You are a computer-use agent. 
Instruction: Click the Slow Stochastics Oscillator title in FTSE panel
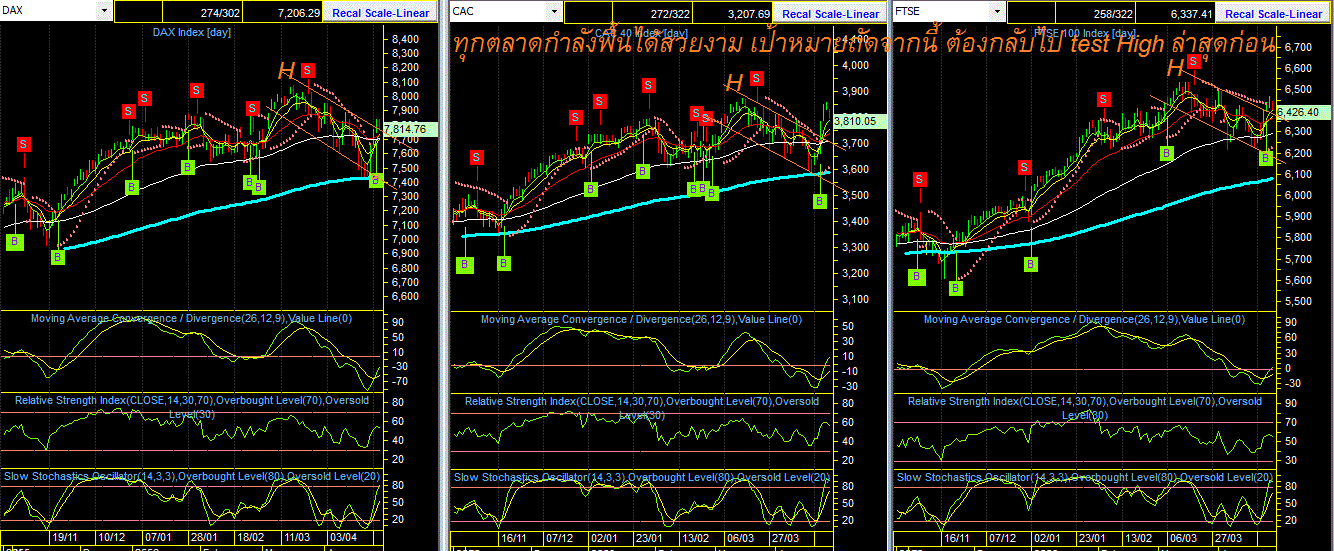point(1086,477)
